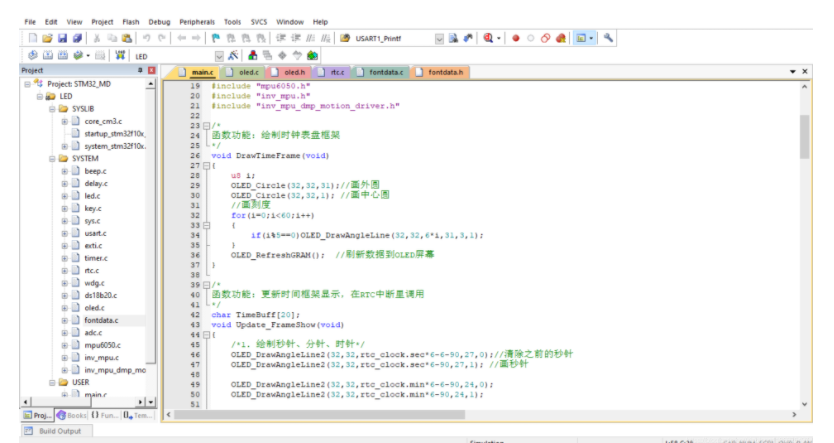Expand the mpu6050.c tree node

point(64,345)
